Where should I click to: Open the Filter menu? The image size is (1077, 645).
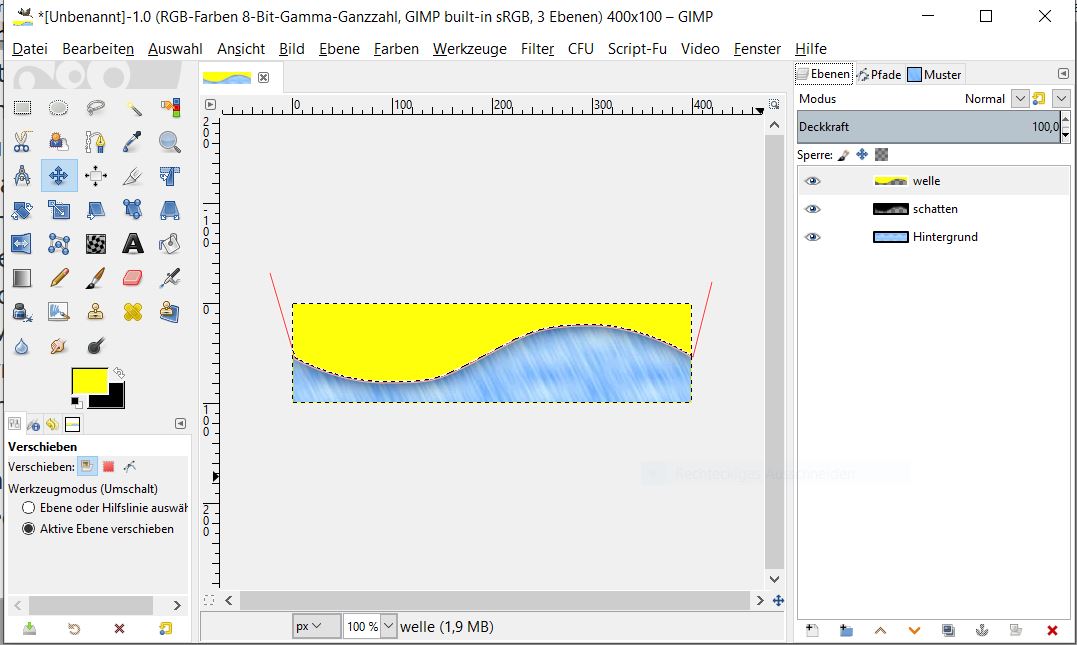click(x=537, y=48)
